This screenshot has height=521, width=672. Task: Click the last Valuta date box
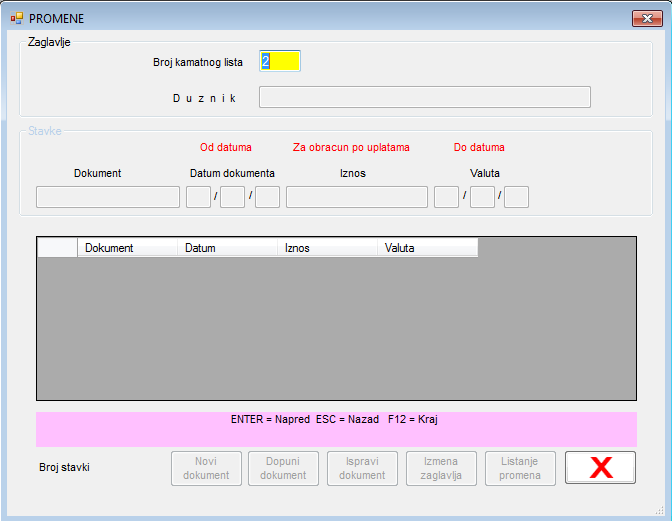point(516,197)
